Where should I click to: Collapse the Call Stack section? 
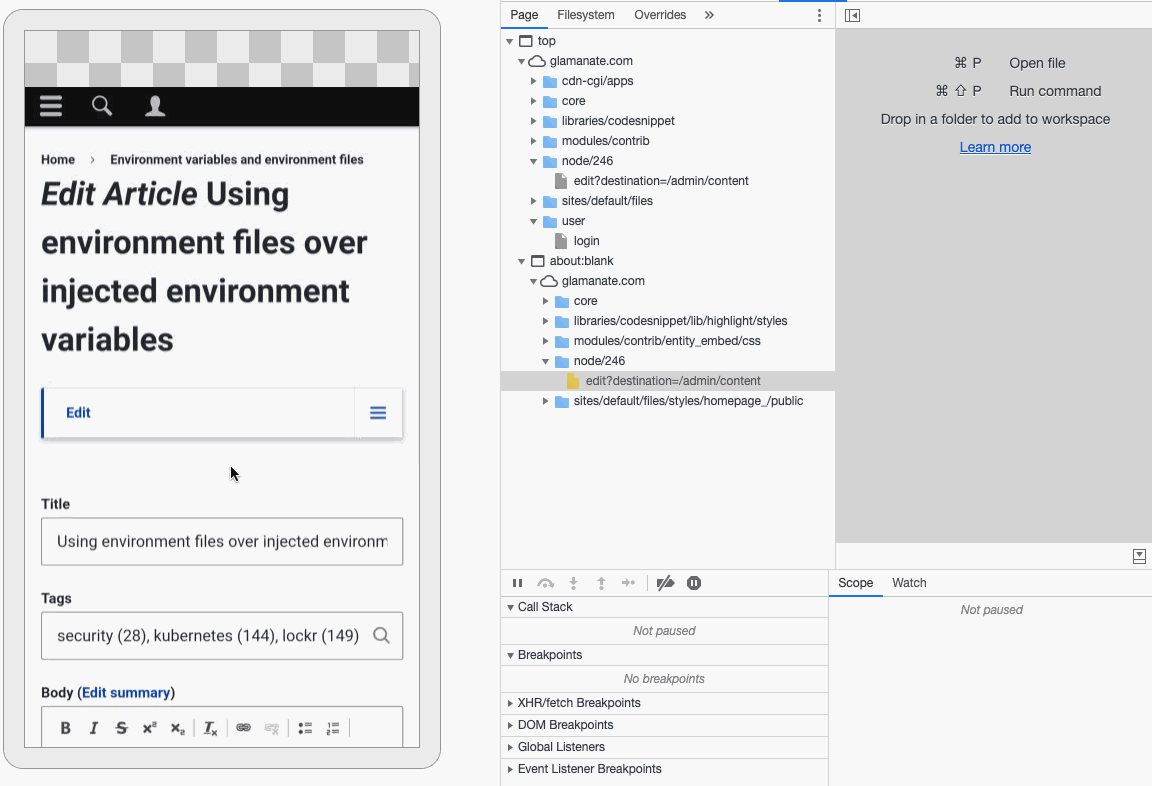click(544, 607)
